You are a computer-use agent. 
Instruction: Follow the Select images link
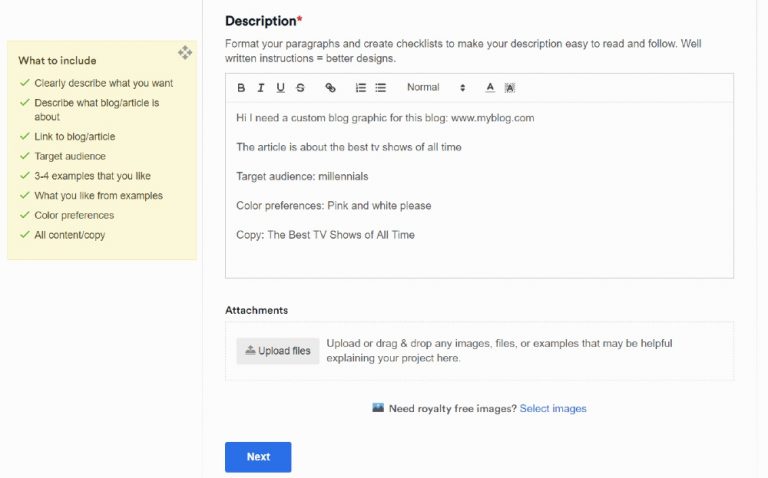tap(553, 409)
